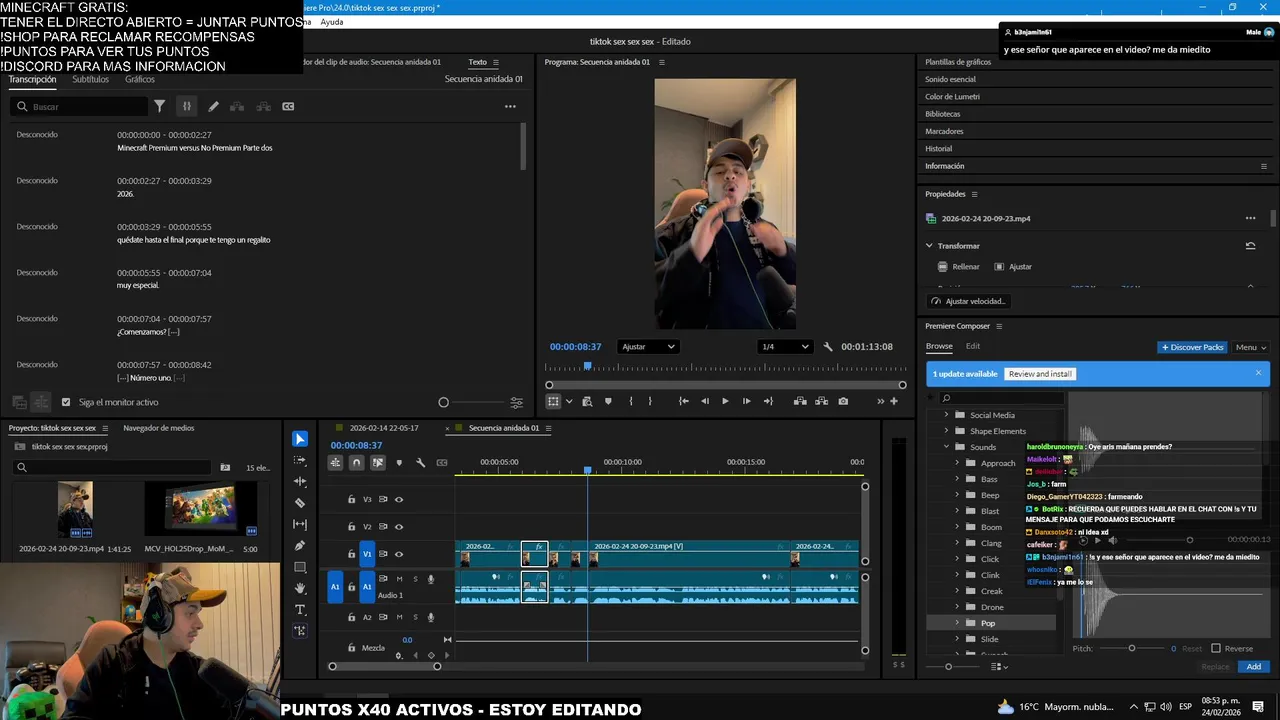Uncheck Siga el monitor activo checkbox
The height and width of the screenshot is (720, 1280).
click(x=66, y=402)
